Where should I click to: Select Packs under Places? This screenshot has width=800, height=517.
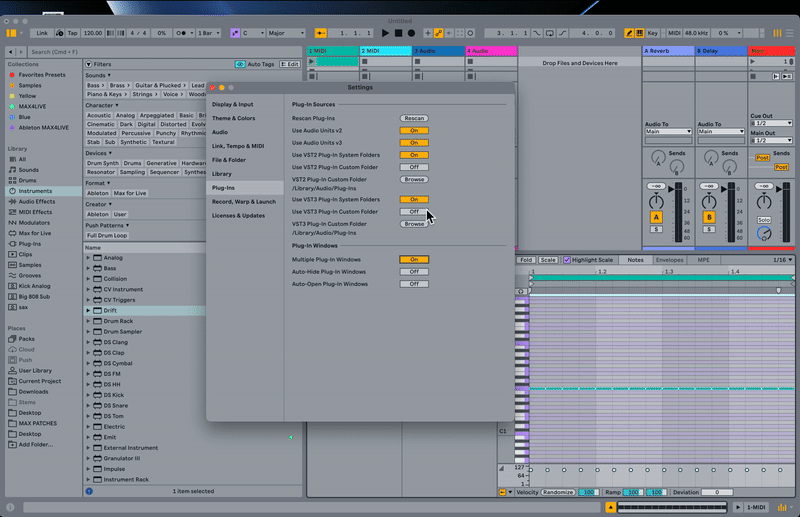coord(27,338)
